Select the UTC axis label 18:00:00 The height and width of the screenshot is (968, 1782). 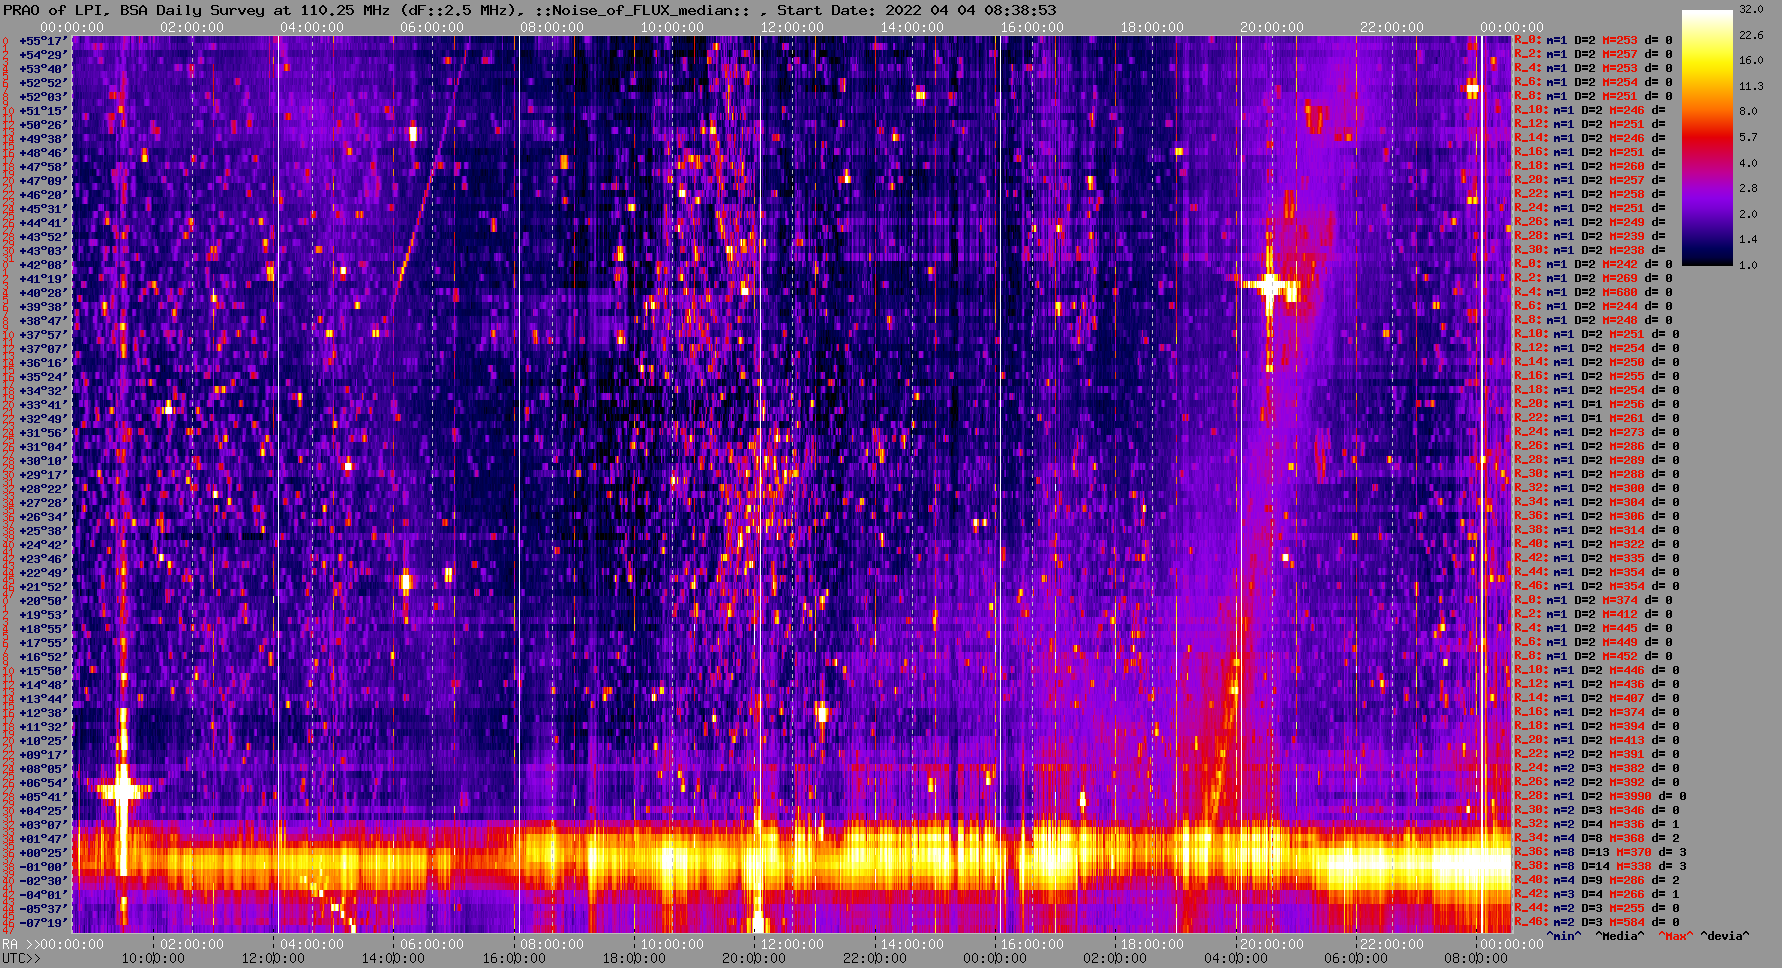[x=633, y=958]
